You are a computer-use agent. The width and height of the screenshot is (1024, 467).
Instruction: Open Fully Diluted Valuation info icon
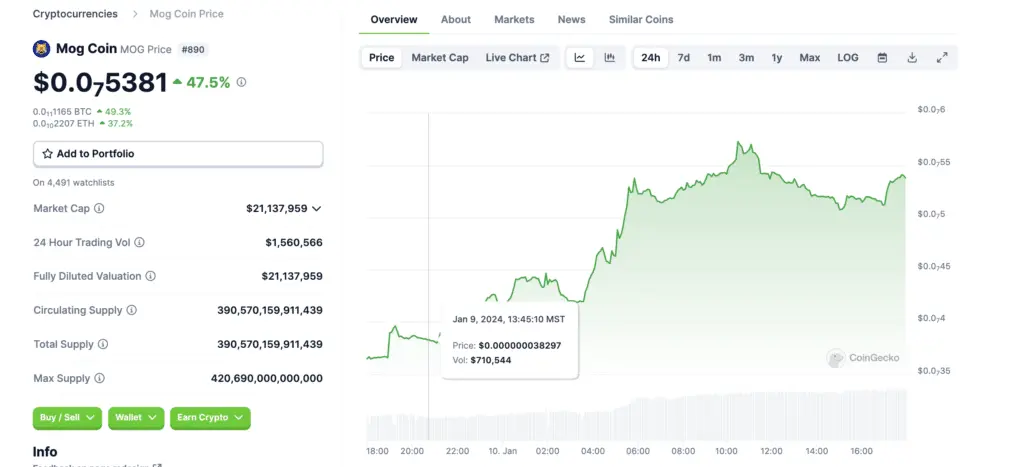point(150,276)
